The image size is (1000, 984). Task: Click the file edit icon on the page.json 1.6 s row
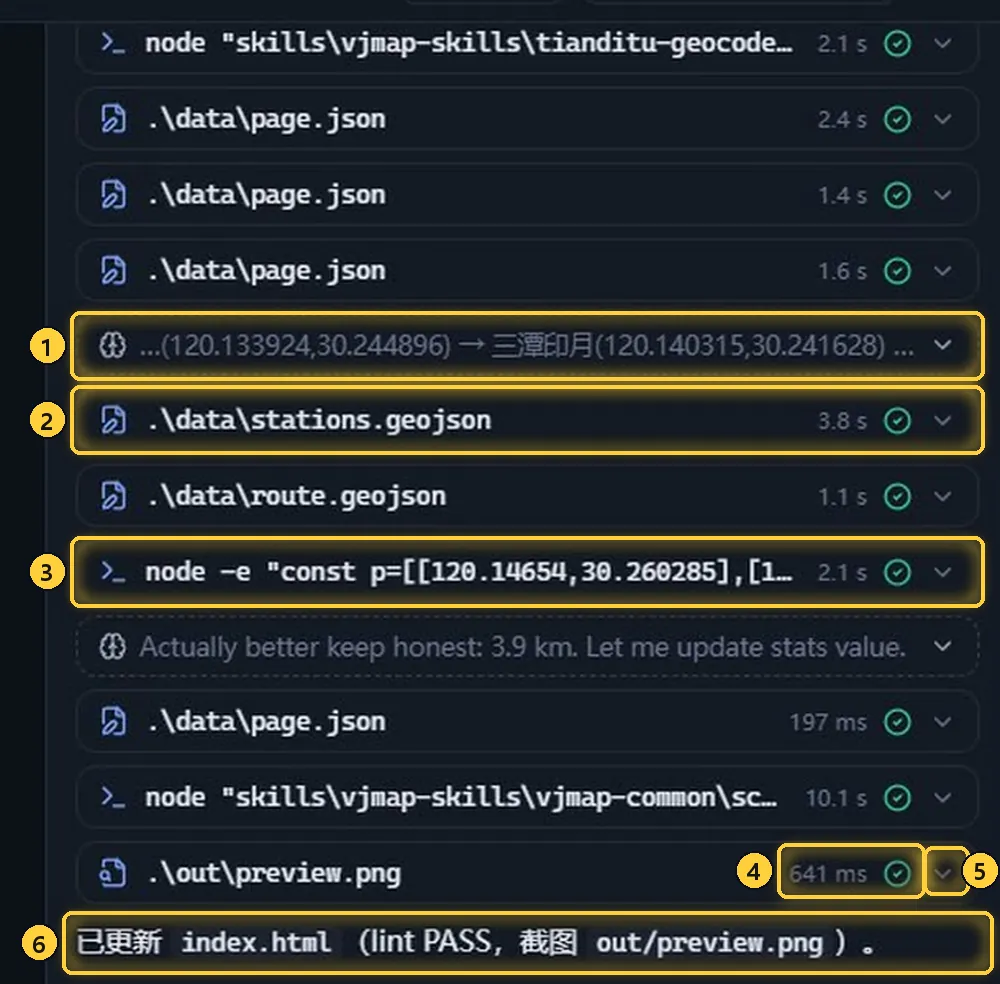pos(113,270)
